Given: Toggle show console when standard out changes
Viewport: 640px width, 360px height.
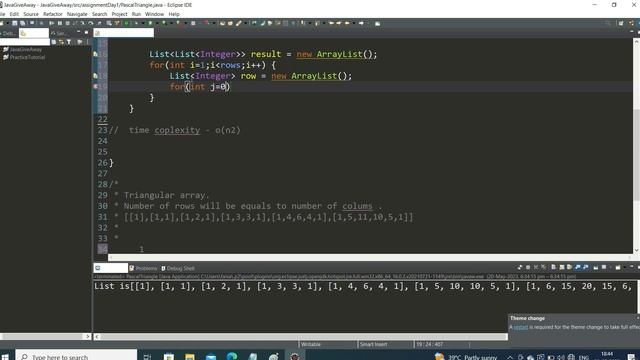Looking at the screenshot, I should (577, 267).
